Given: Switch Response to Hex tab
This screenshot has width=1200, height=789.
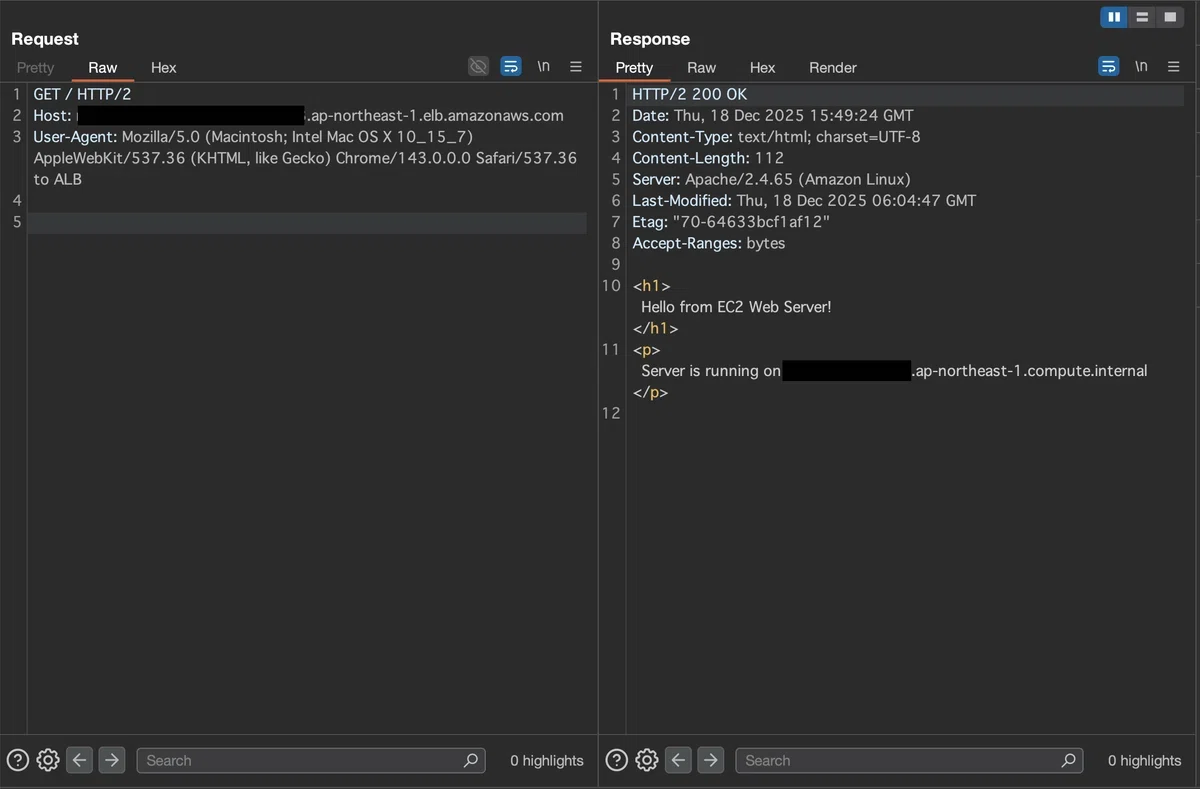Looking at the screenshot, I should (x=762, y=67).
